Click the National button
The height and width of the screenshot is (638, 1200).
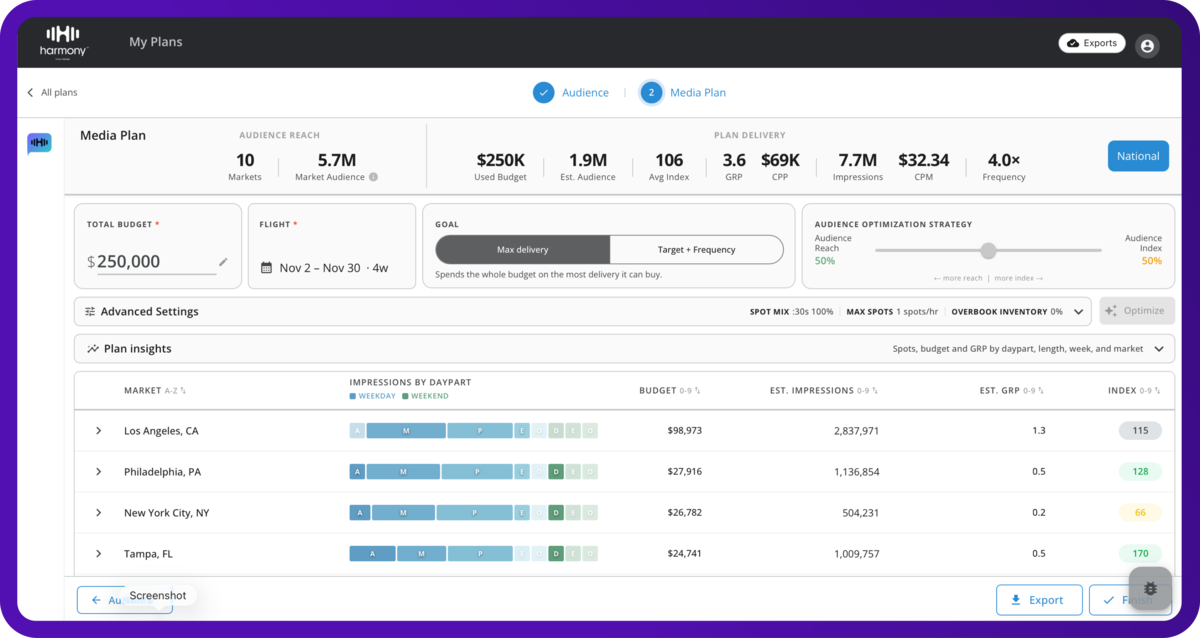1138,156
